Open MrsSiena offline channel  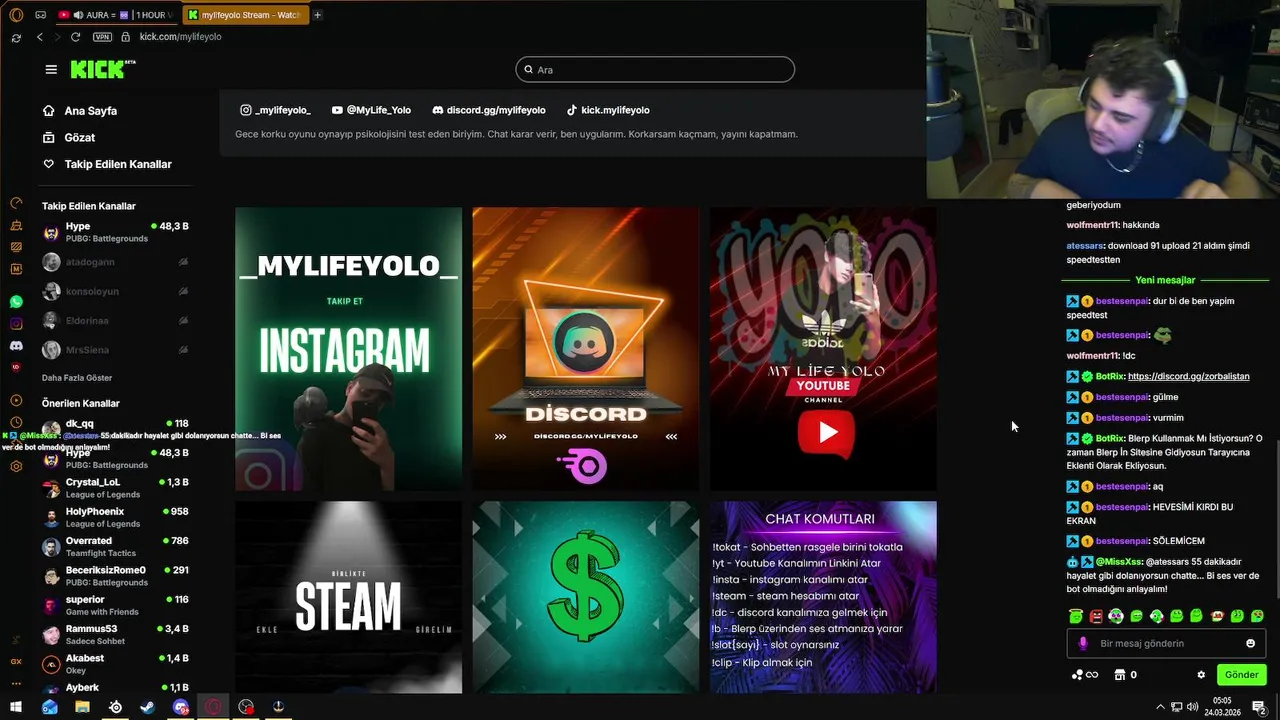[115, 350]
